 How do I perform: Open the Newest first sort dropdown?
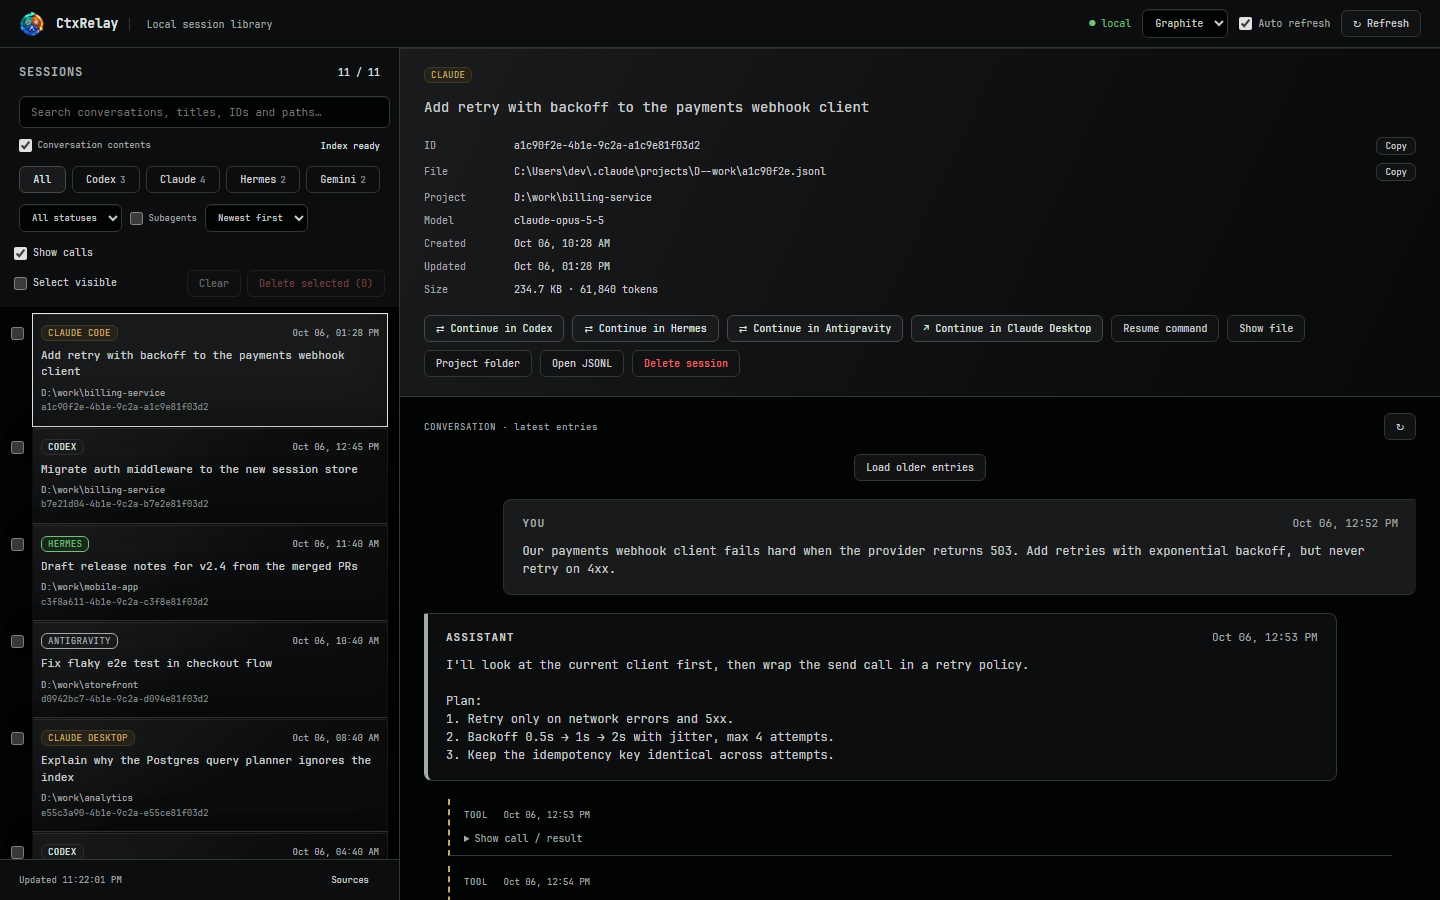pos(256,218)
